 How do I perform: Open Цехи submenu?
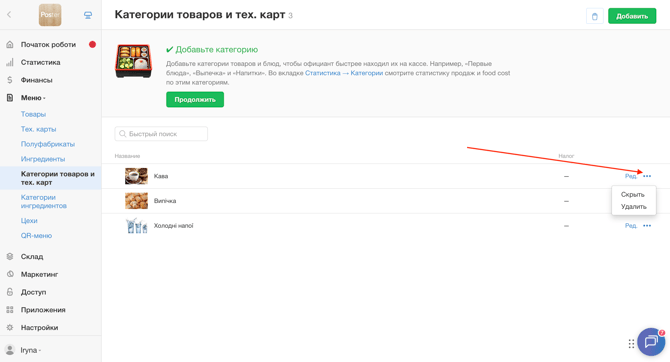pos(29,221)
